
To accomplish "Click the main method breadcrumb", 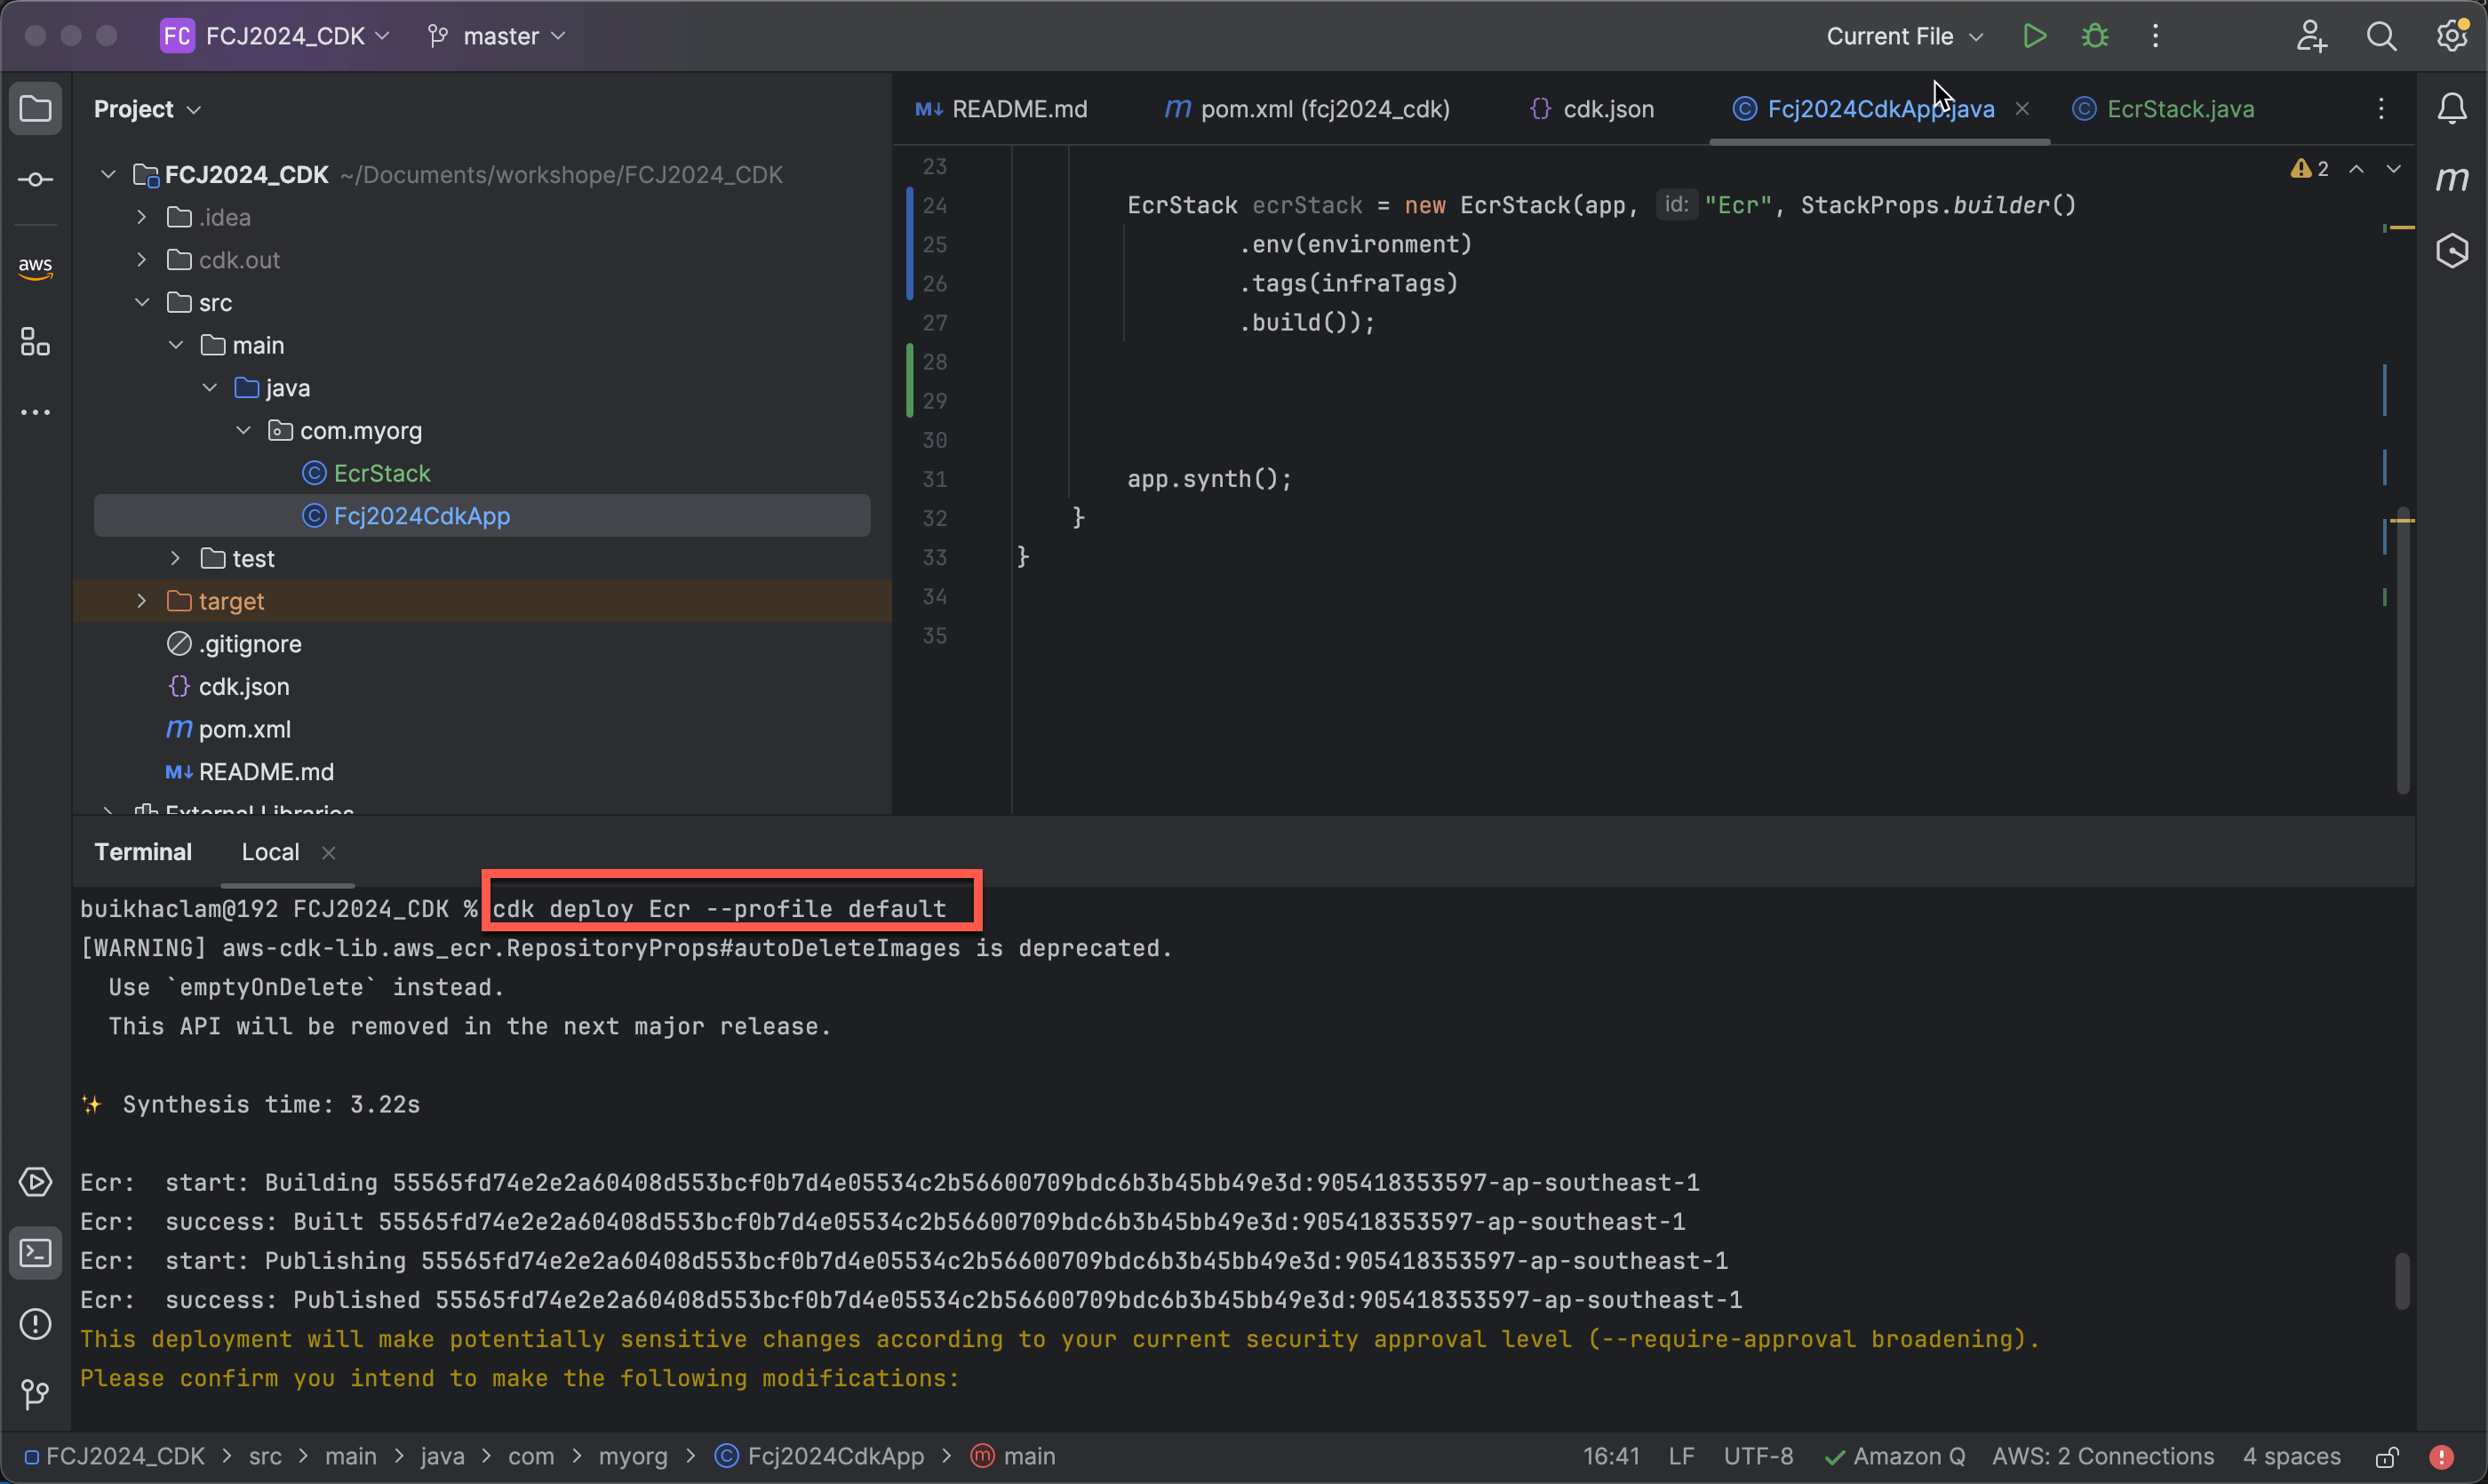I will 1013,1456.
